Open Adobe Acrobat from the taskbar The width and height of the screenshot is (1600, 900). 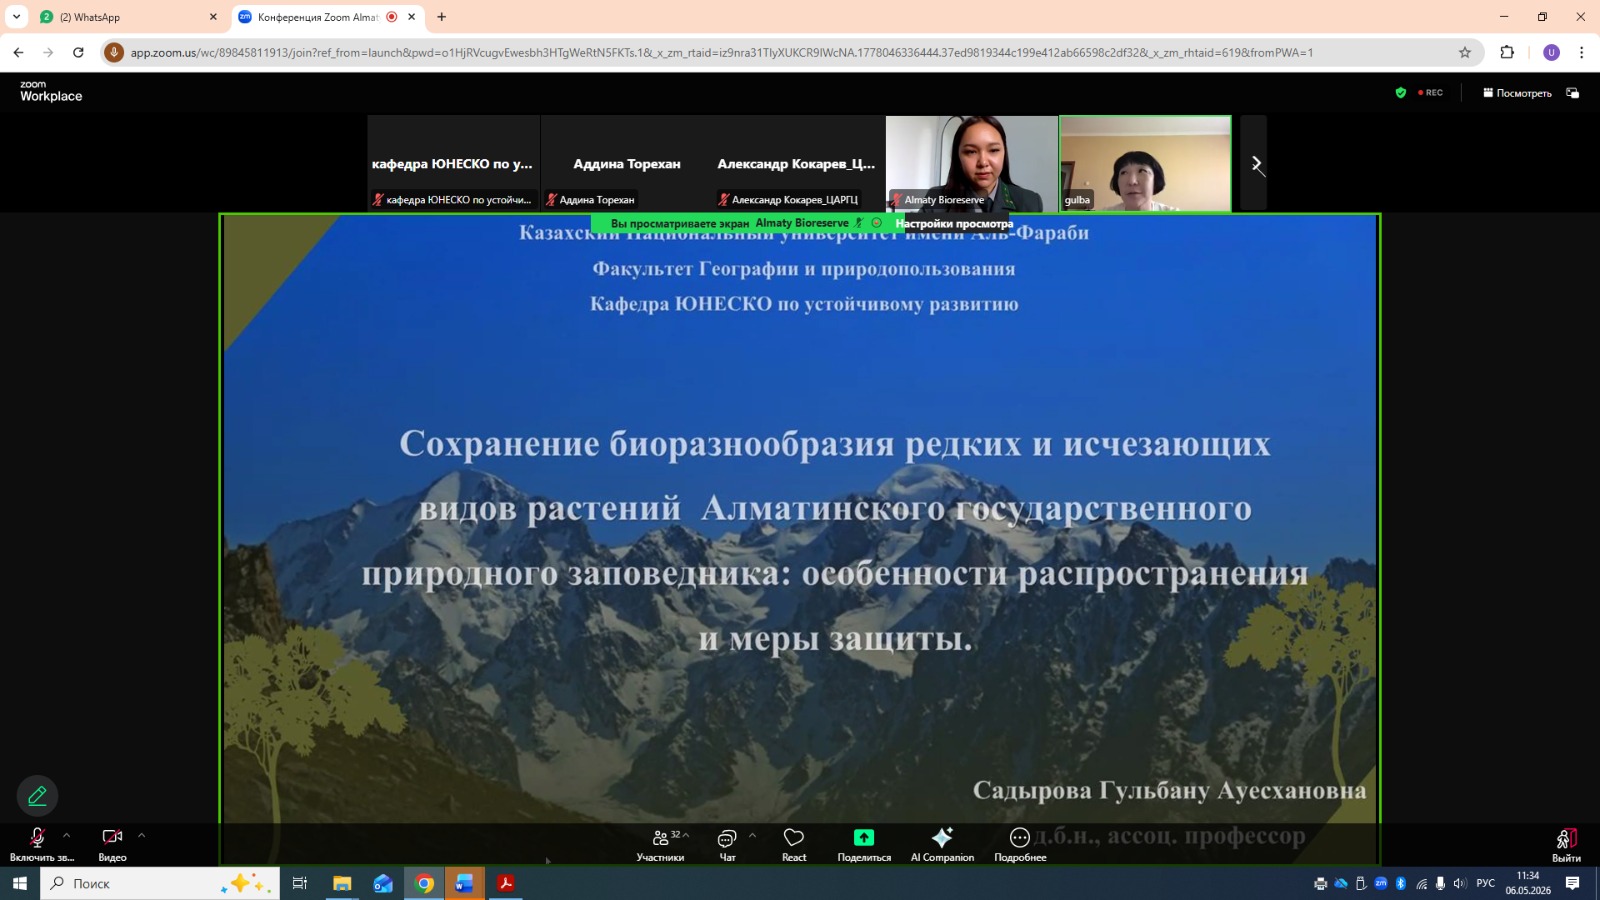[x=506, y=883]
